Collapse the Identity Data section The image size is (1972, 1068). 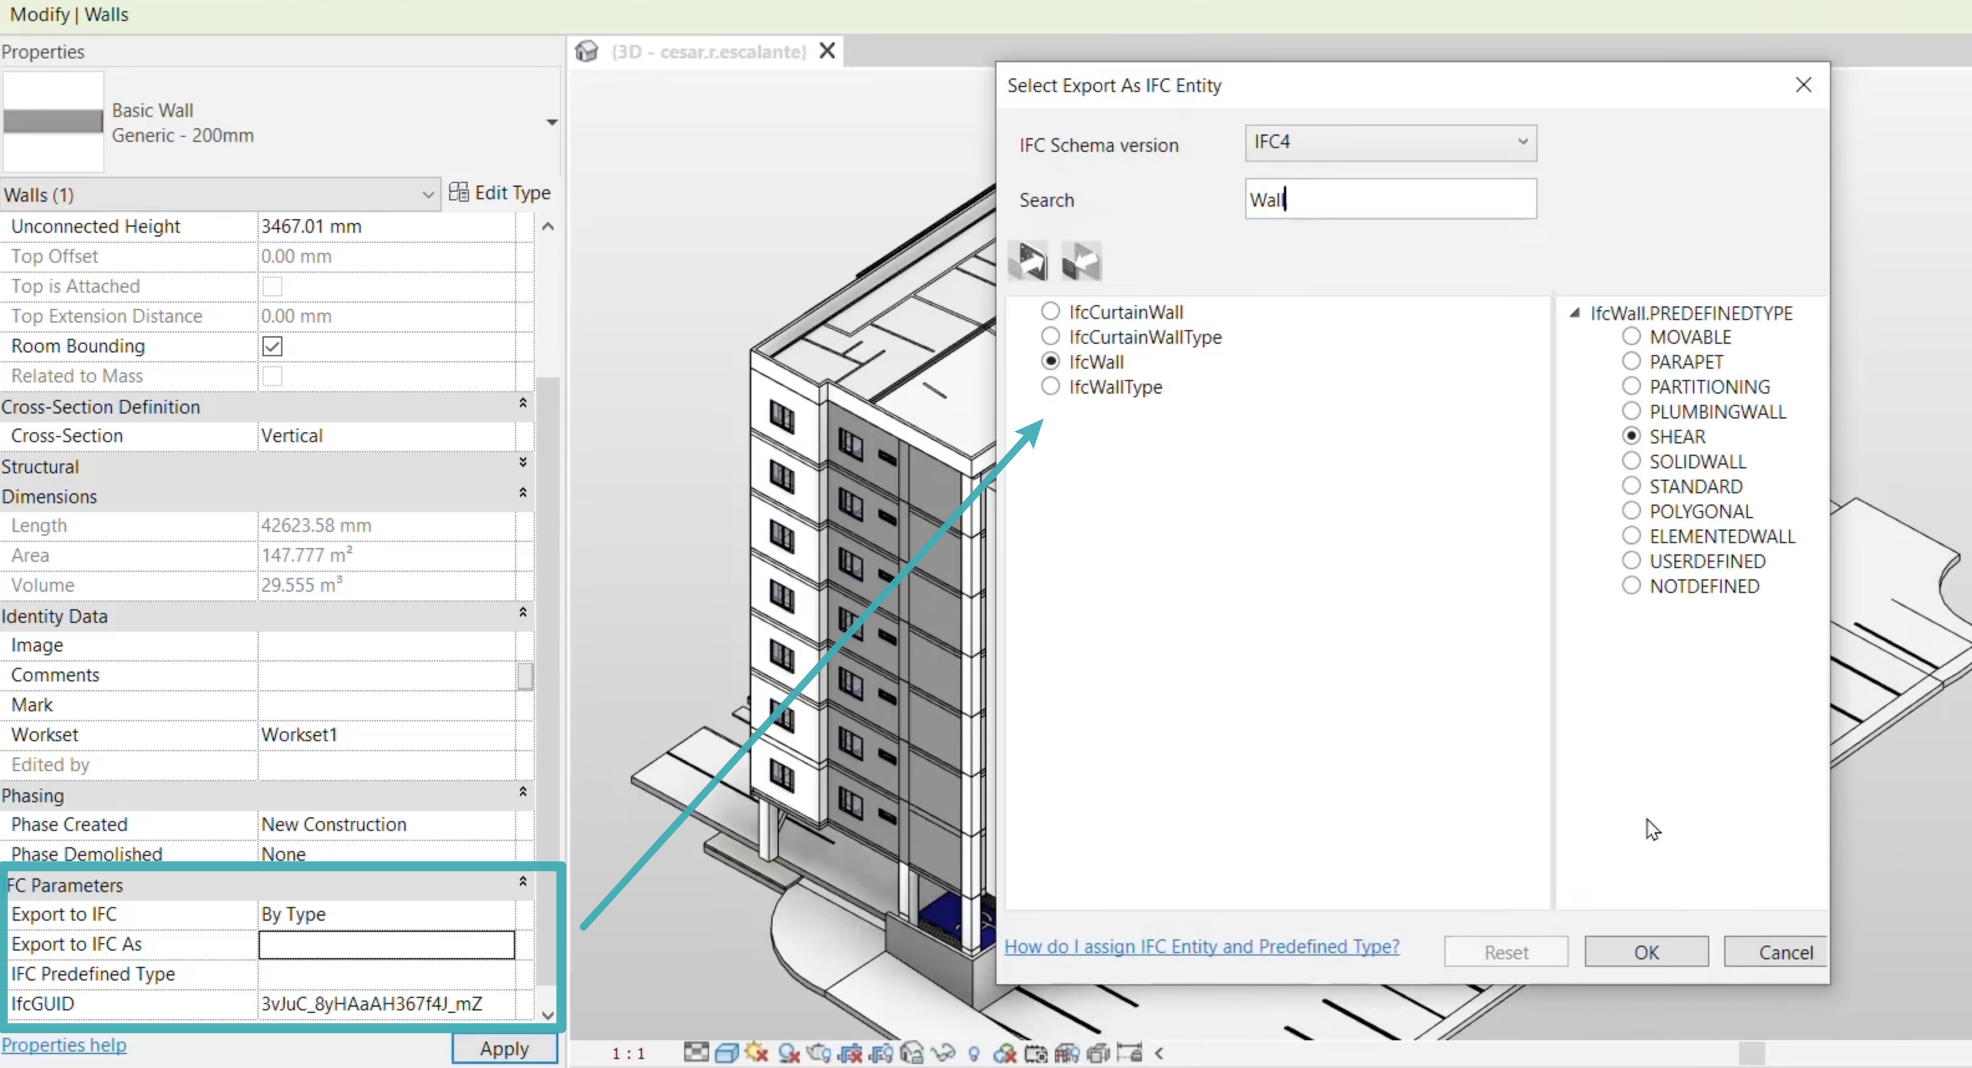tap(522, 612)
